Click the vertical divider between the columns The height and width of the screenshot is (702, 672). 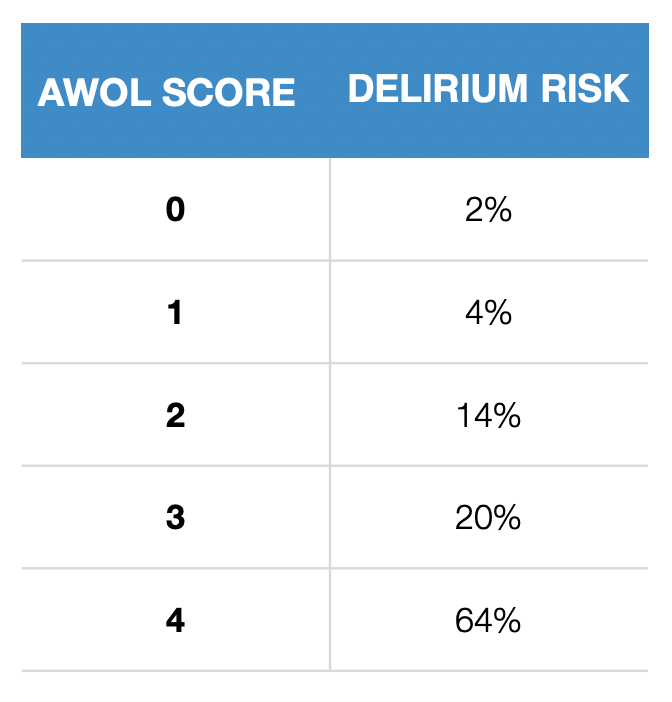coord(330,416)
